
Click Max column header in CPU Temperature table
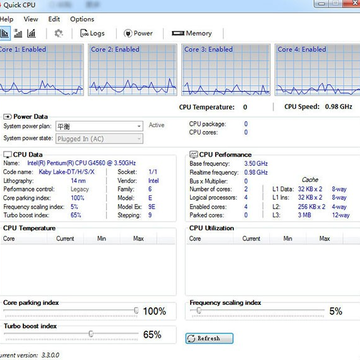[x=138, y=239]
